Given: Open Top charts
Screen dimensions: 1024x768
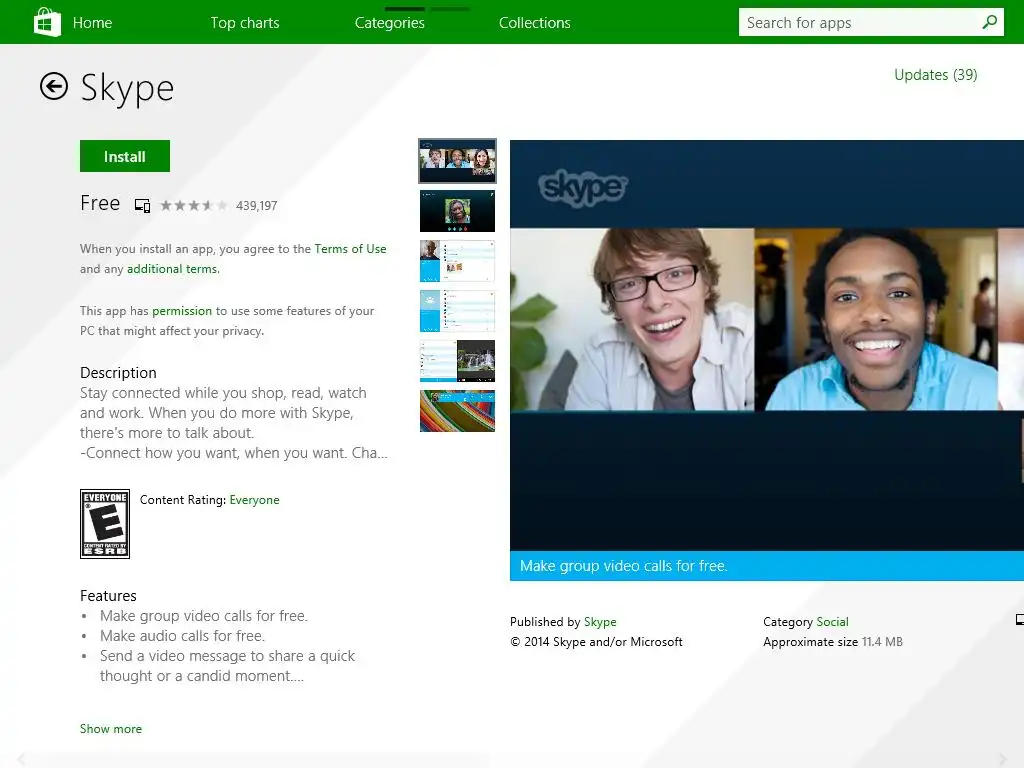Looking at the screenshot, I should click(245, 23).
